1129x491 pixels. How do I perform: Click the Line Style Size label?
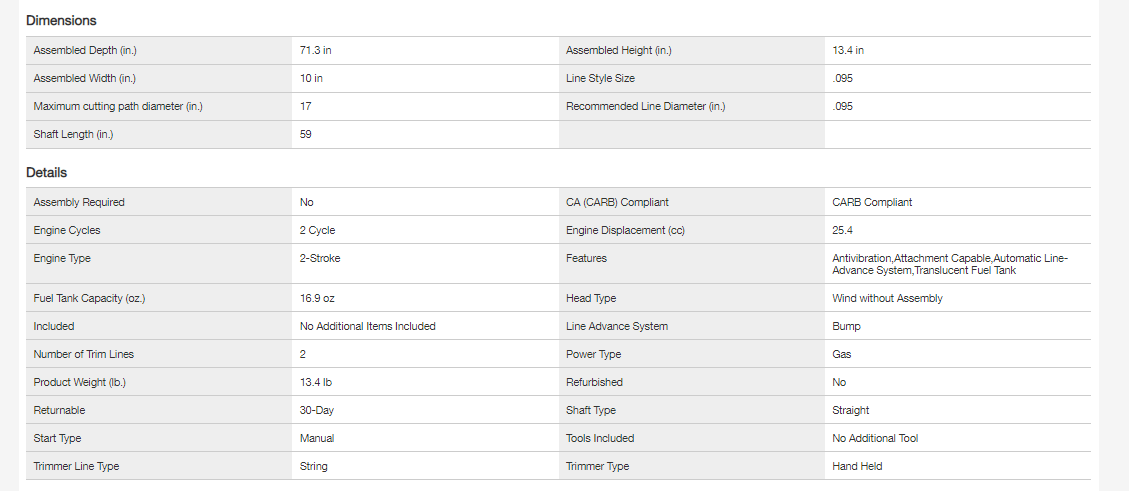tap(600, 79)
